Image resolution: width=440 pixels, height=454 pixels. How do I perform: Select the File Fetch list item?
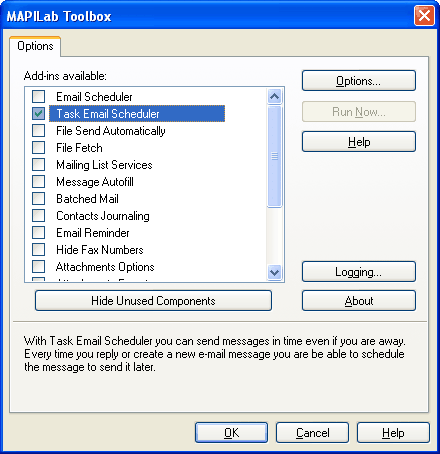point(79,148)
